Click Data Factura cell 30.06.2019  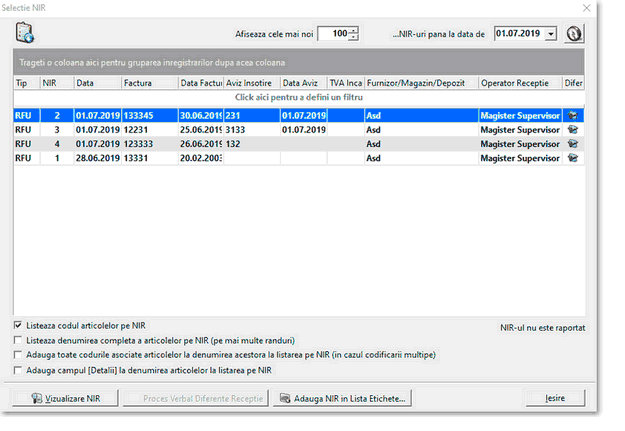click(x=201, y=116)
